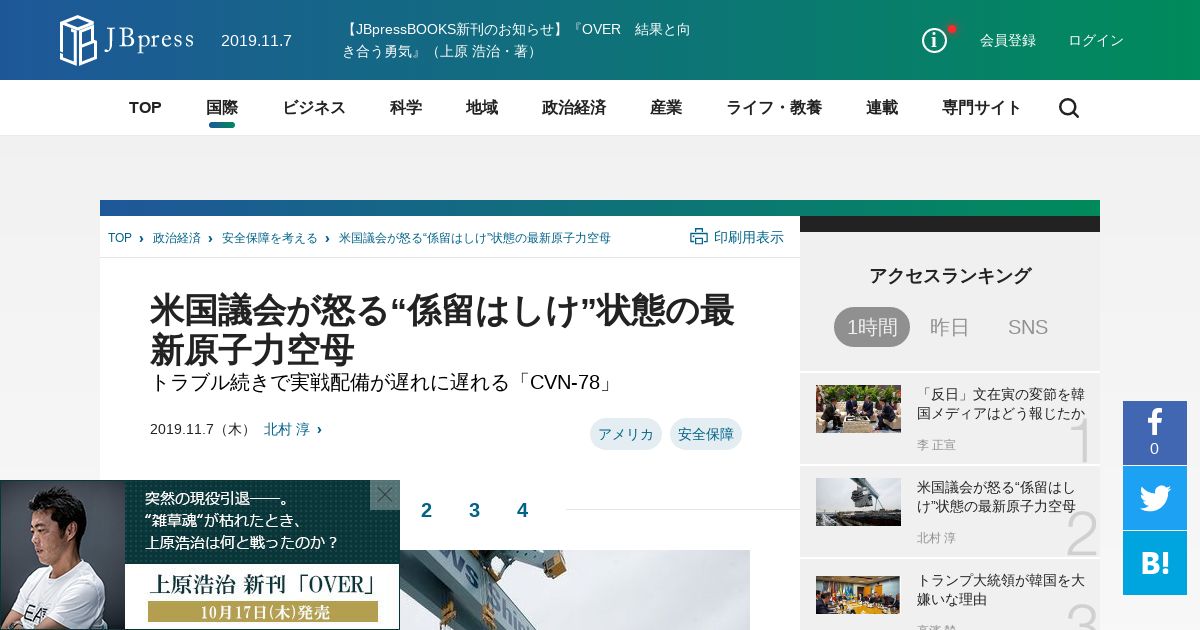The image size is (1200, 630).
Task: Select 科学 navigation item
Action: coord(406,108)
